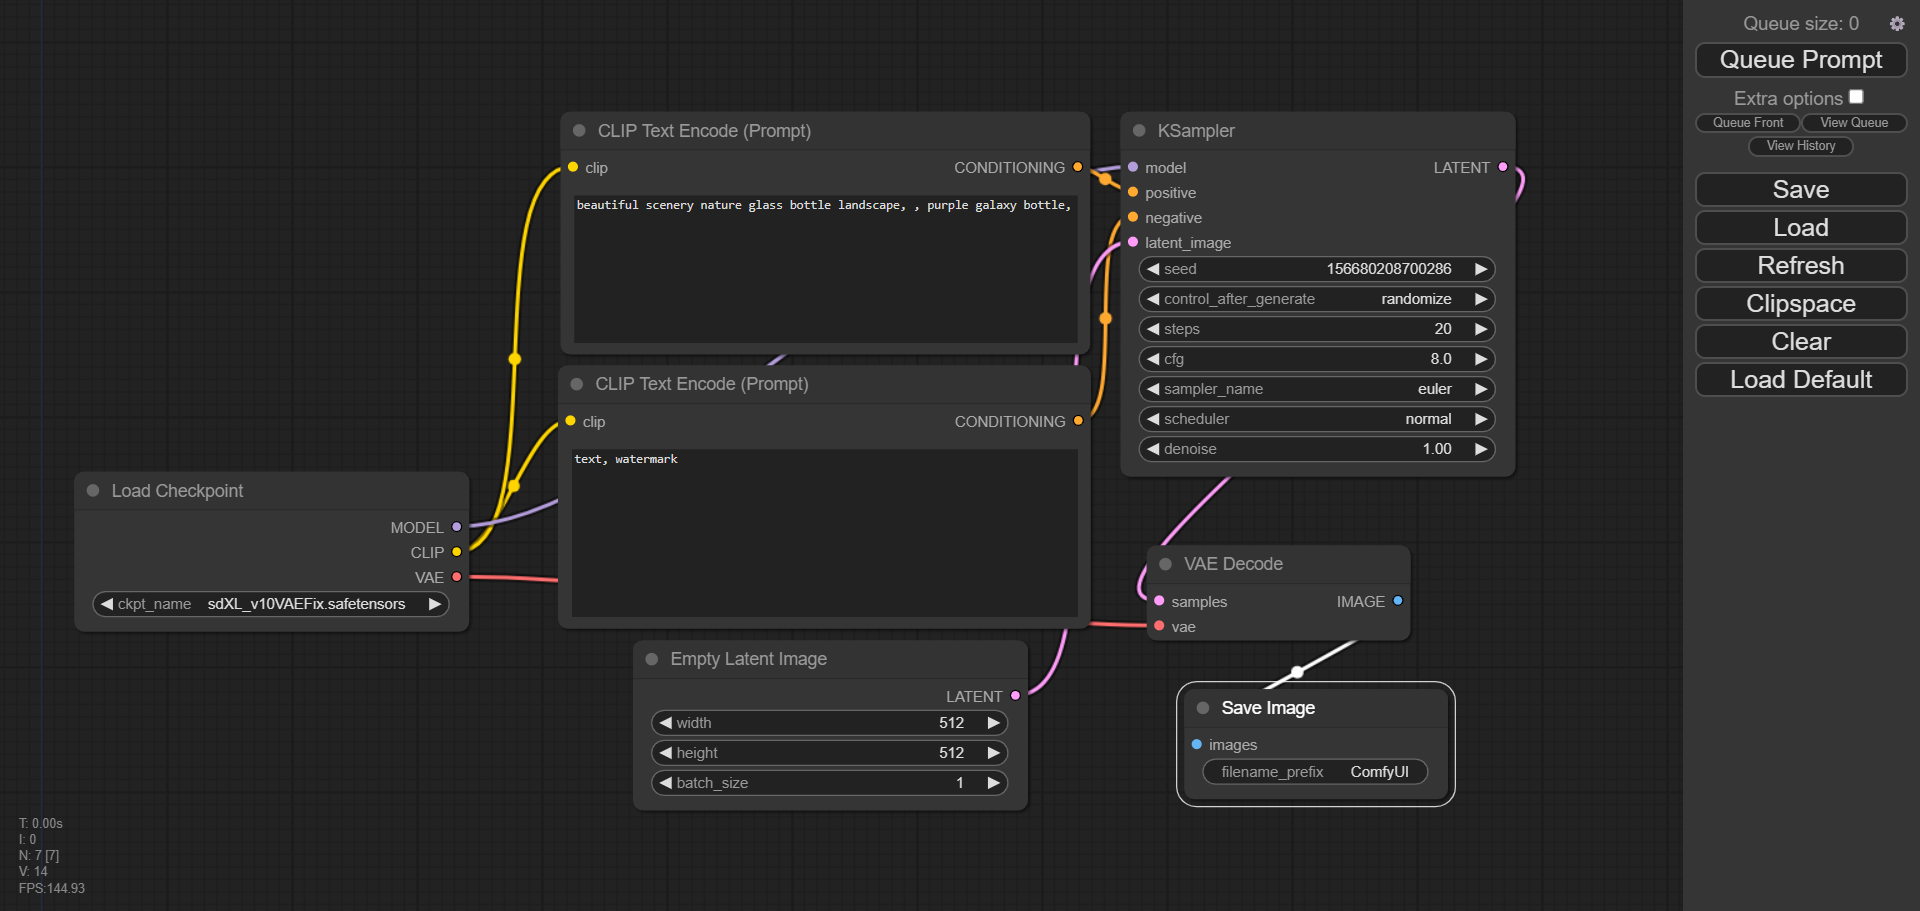The width and height of the screenshot is (1920, 911).
Task: Click the KSampler node title
Action: pos(1196,131)
